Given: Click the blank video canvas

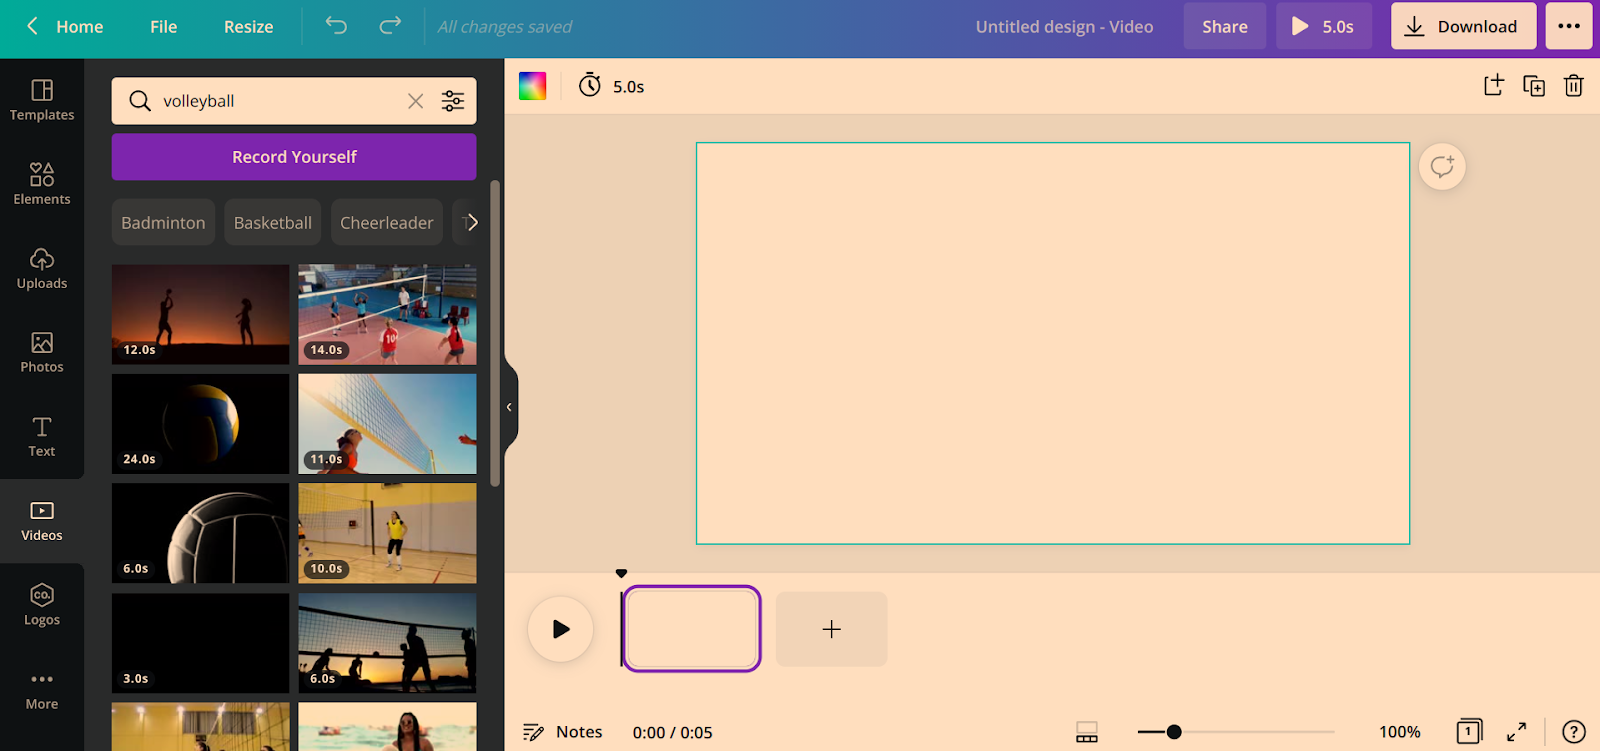Looking at the screenshot, I should click(x=1053, y=343).
